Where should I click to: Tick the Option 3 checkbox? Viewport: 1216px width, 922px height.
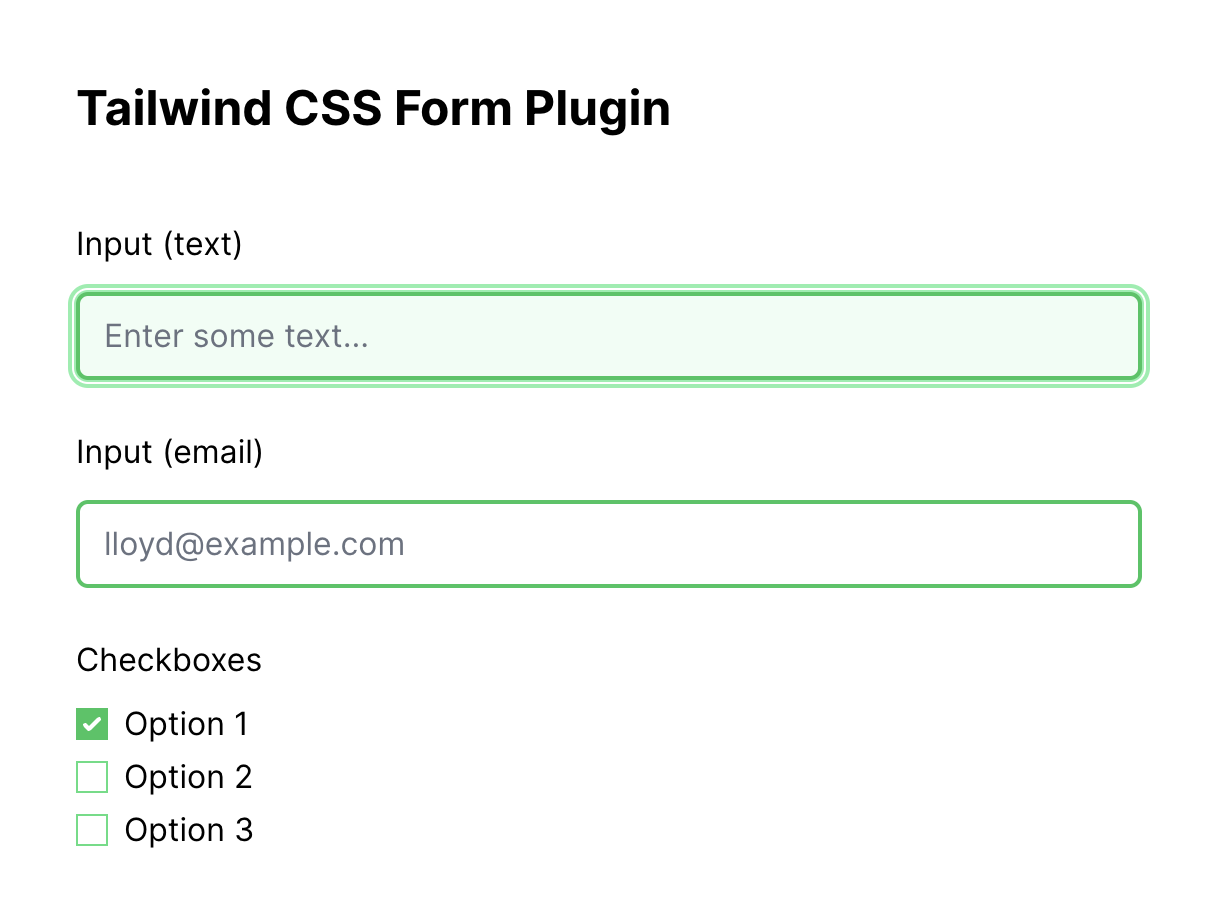click(92, 830)
